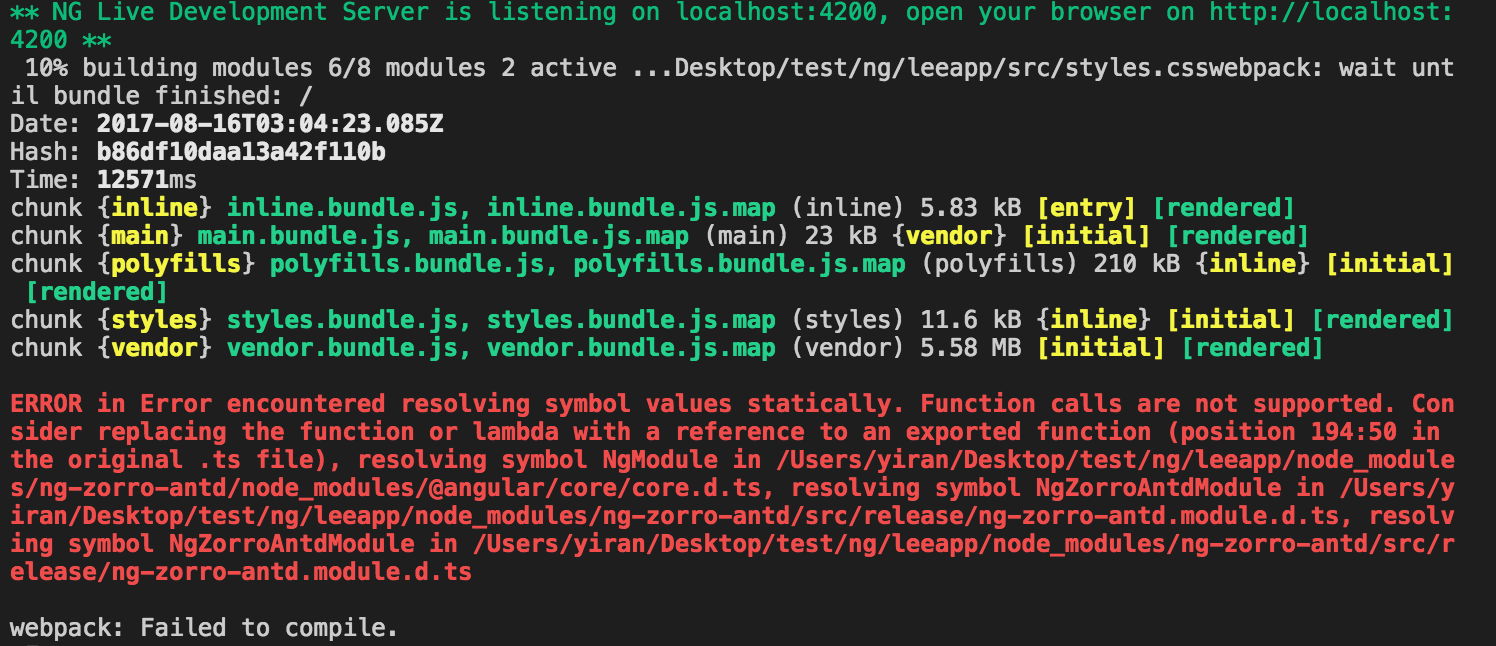Click the [entry] tag on inline chunk
This screenshot has width=1496, height=646.
click(1087, 209)
